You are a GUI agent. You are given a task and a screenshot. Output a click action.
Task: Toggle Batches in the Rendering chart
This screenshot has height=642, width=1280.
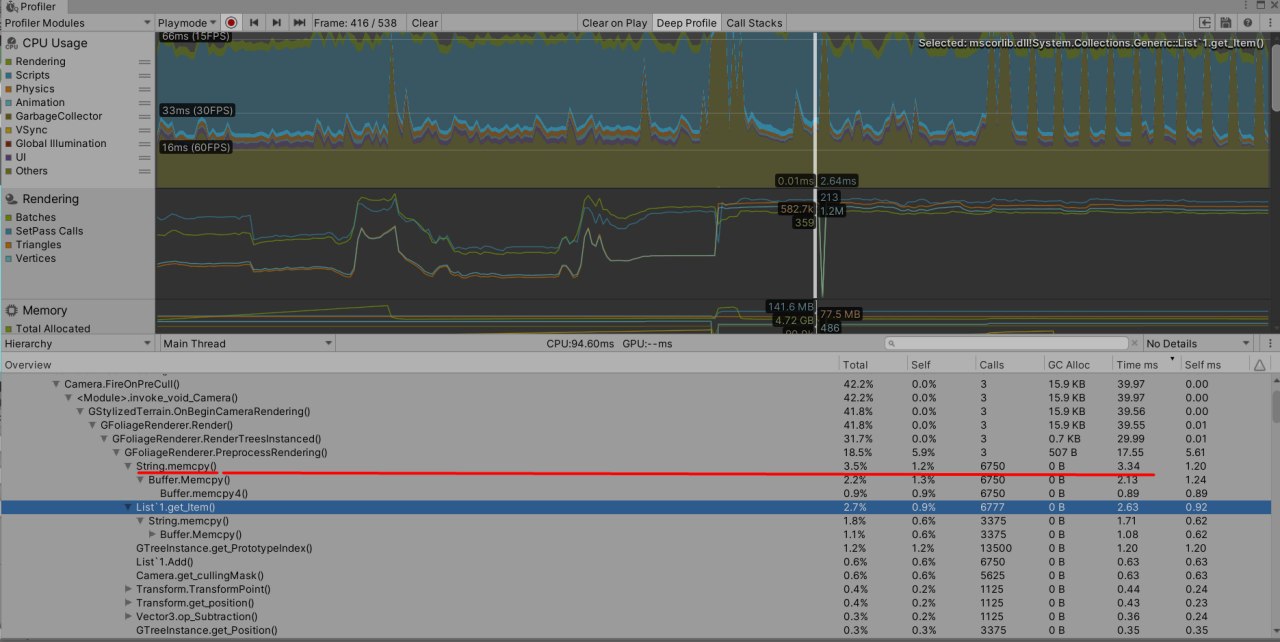point(30,217)
